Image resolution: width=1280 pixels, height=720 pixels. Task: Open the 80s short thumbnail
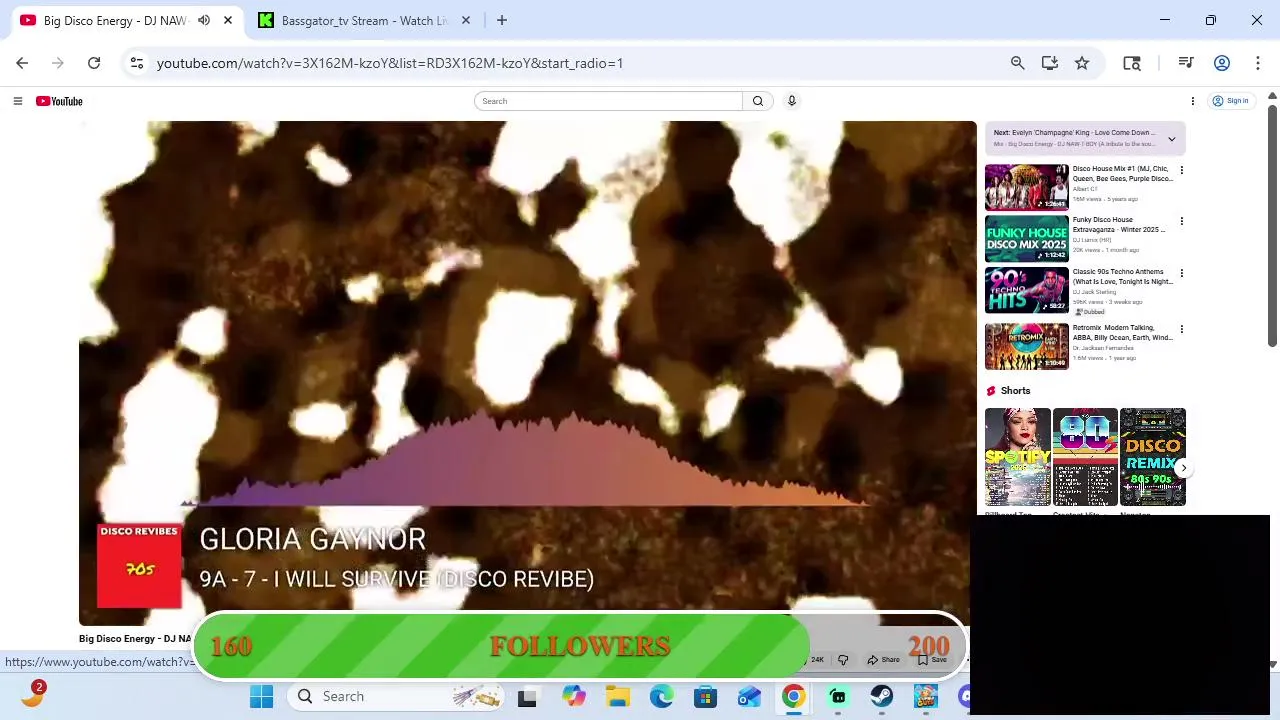(1085, 457)
